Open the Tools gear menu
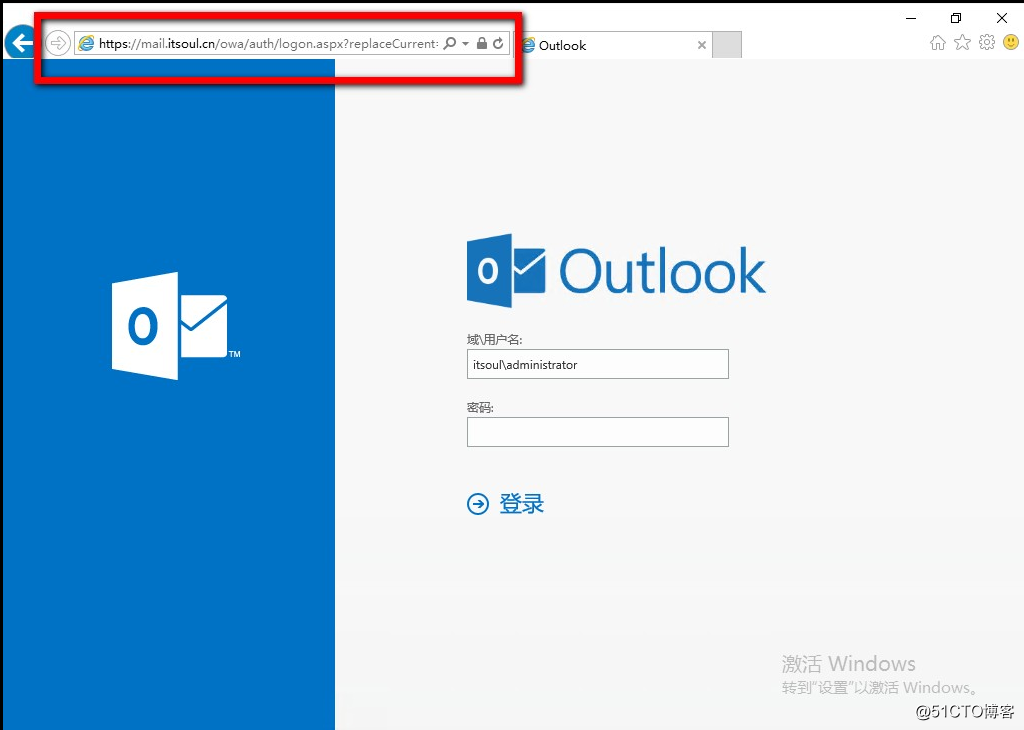The height and width of the screenshot is (730, 1024). [x=987, y=43]
